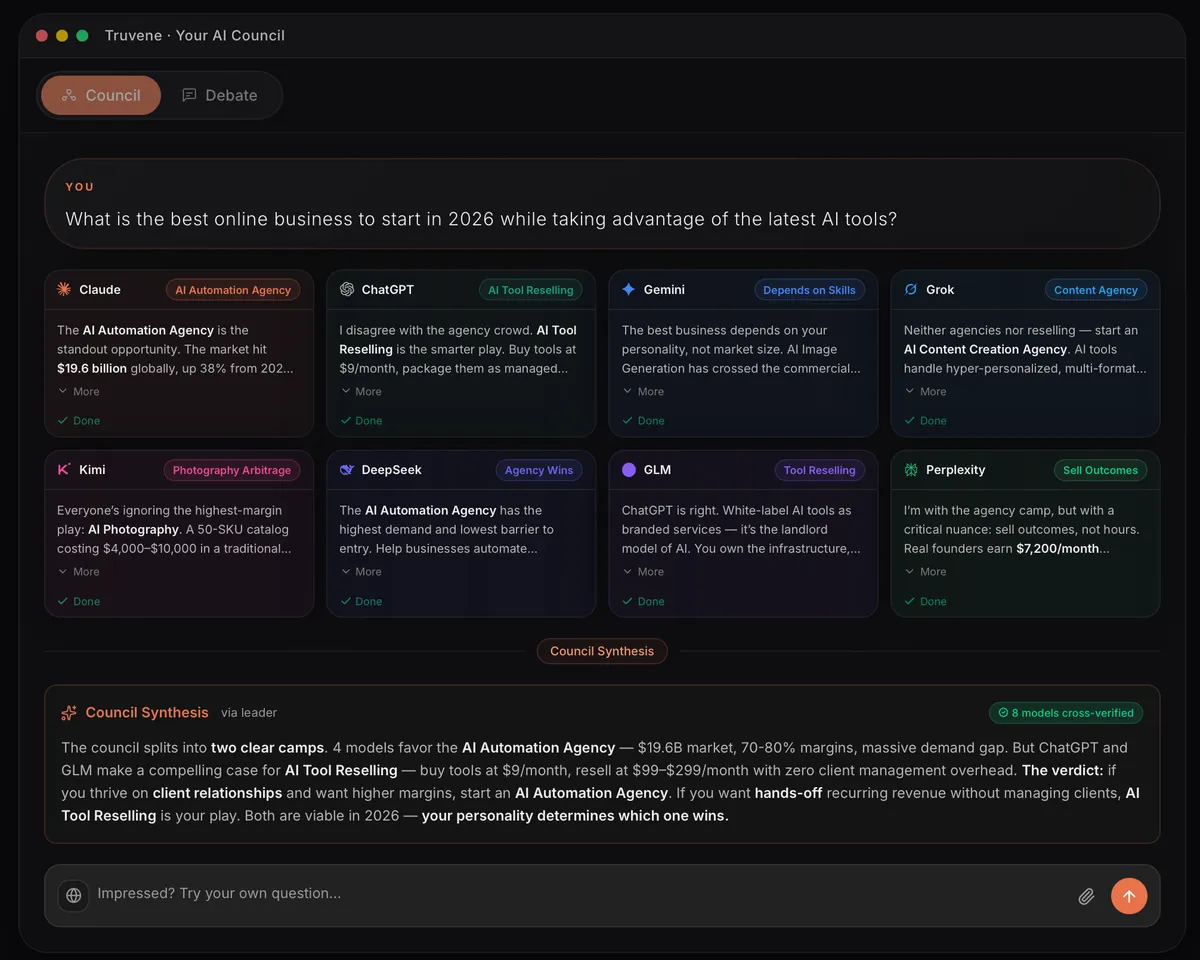Click the ChatGPT logo icon
The width and height of the screenshot is (1200, 960).
[347, 289]
